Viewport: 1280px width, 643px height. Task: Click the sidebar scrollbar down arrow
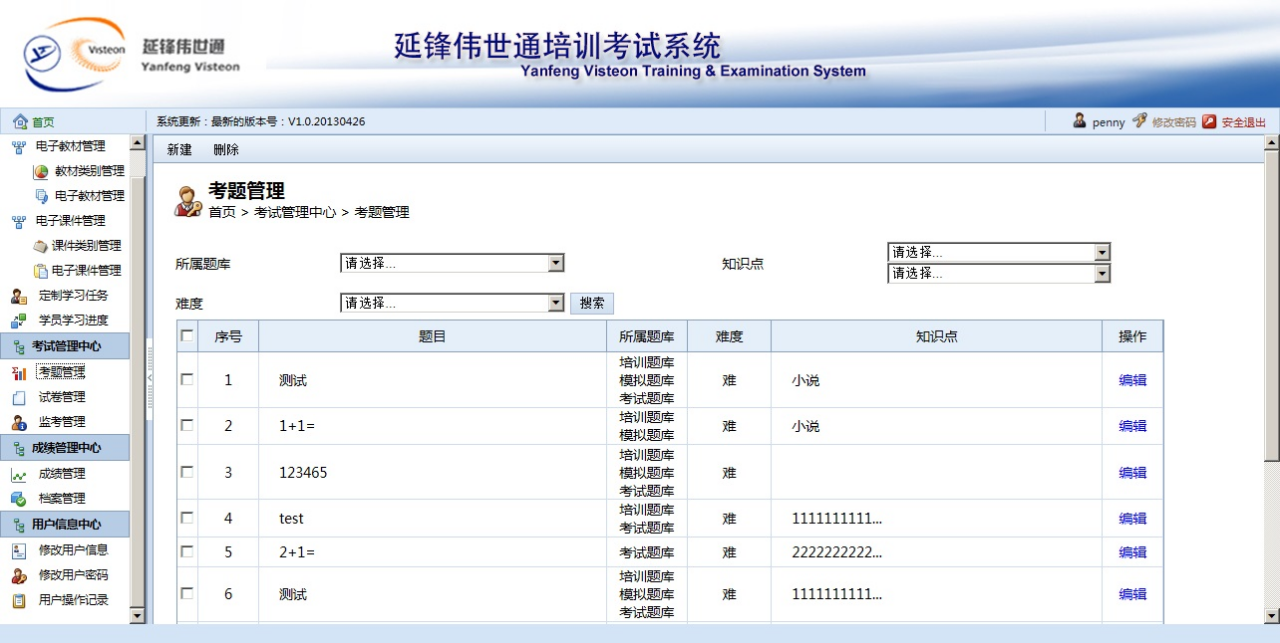pos(138,616)
